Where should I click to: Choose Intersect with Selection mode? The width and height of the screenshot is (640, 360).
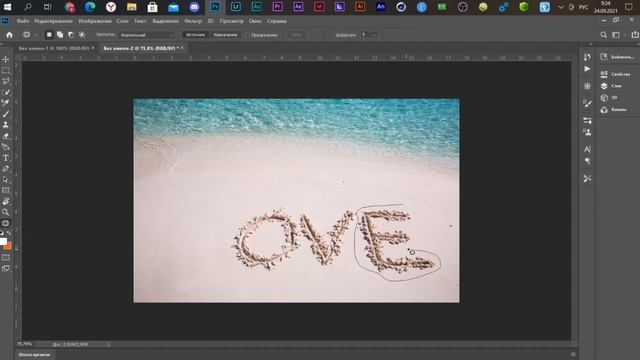[x=82, y=35]
